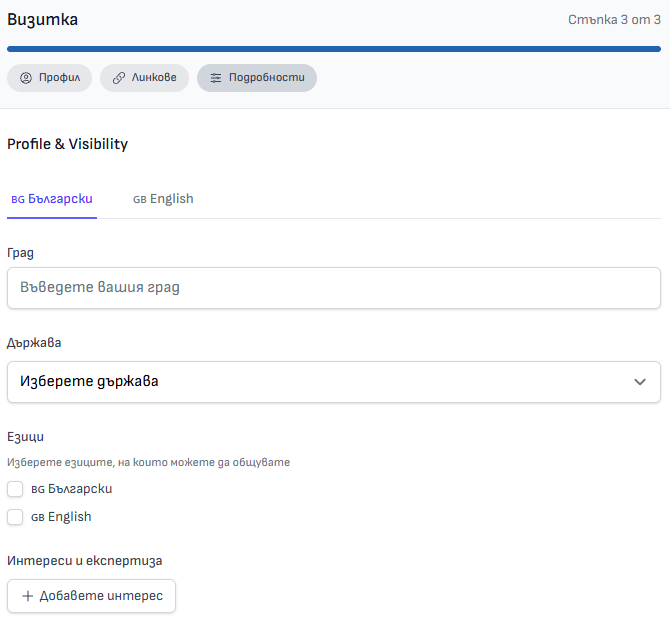This screenshot has height=621, width=670.
Task: Click the blue step progress bar
Action: click(334, 49)
